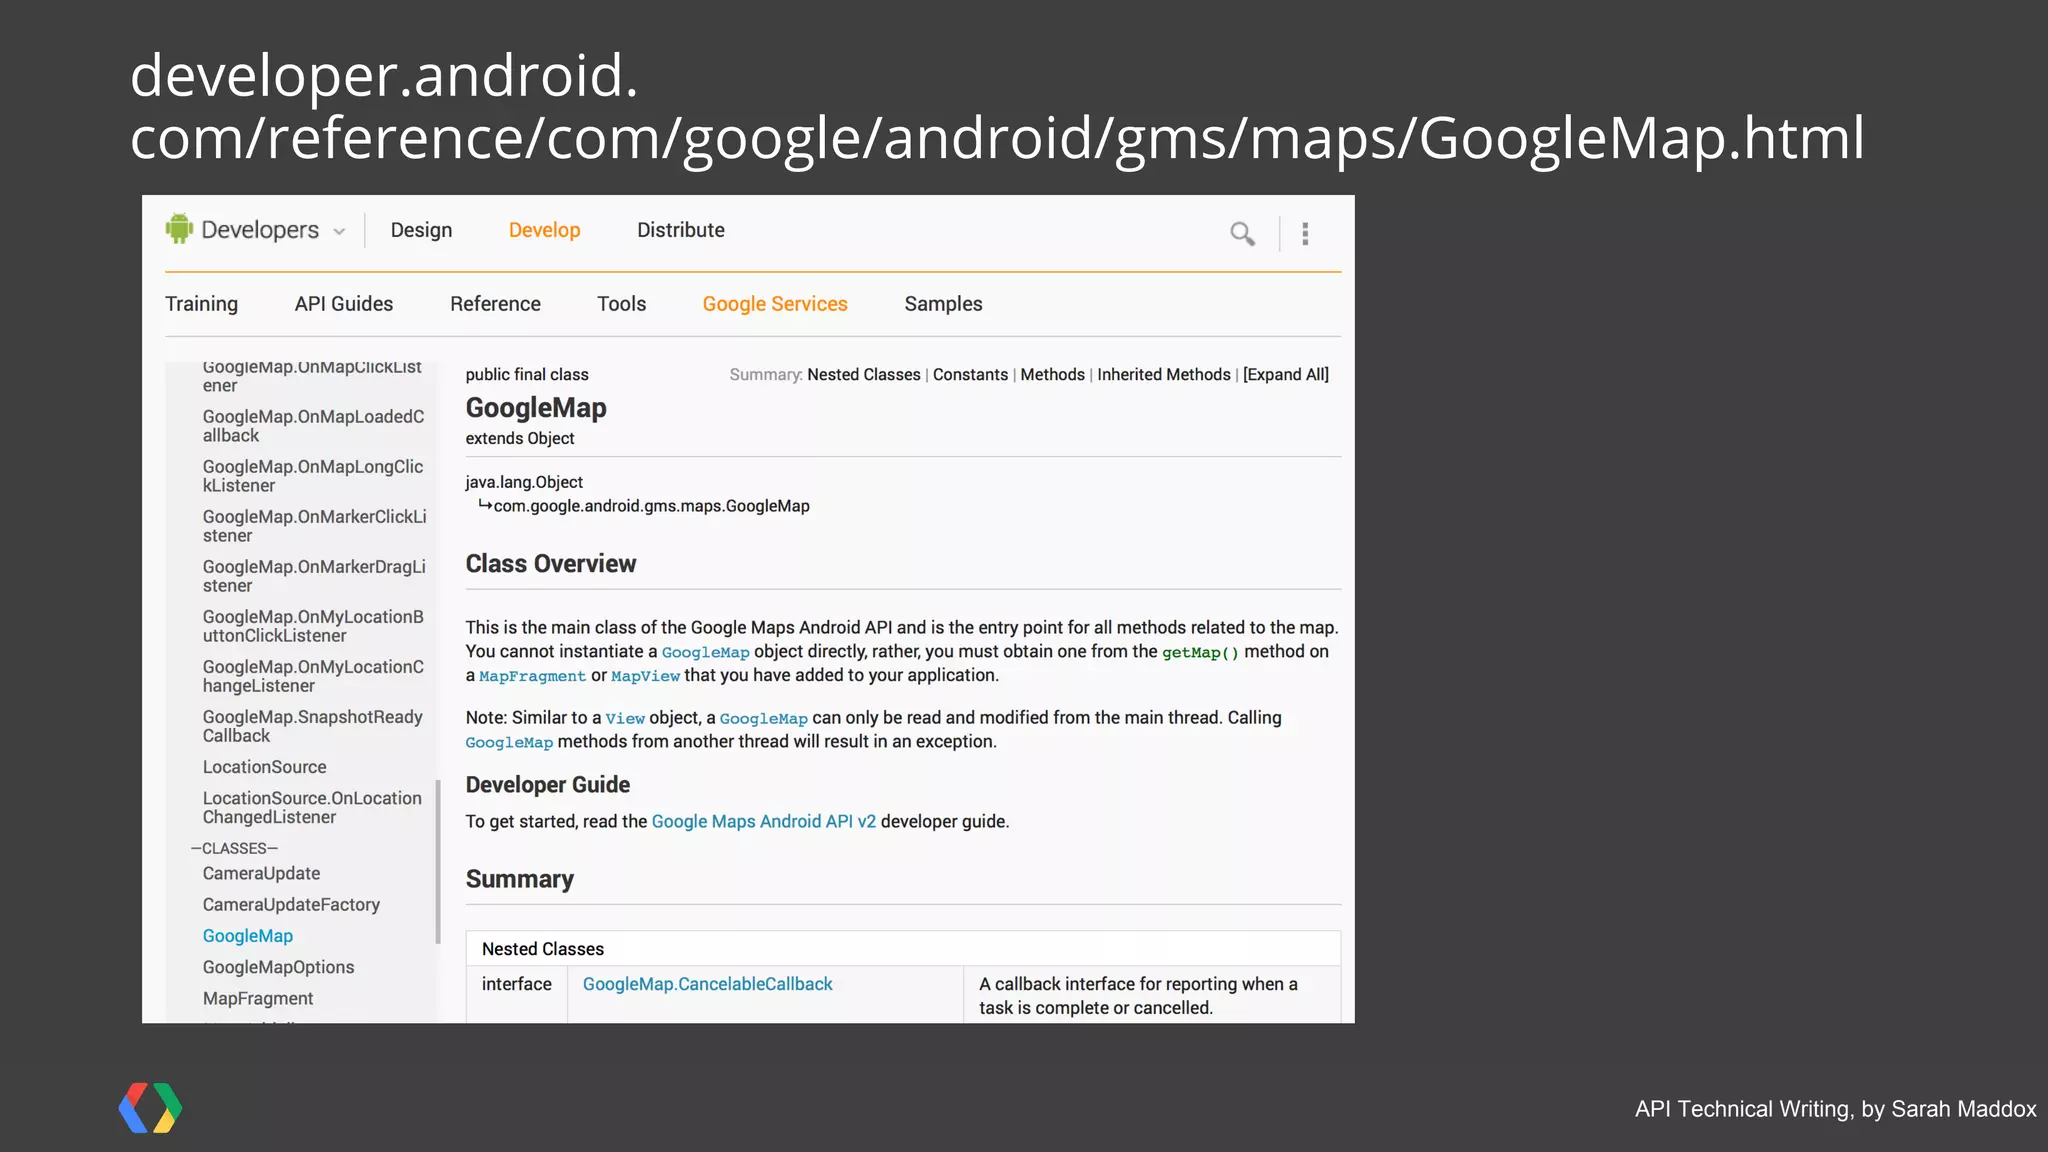Click the Expand All link
Screen dimensions: 2048x1152
(1286, 374)
